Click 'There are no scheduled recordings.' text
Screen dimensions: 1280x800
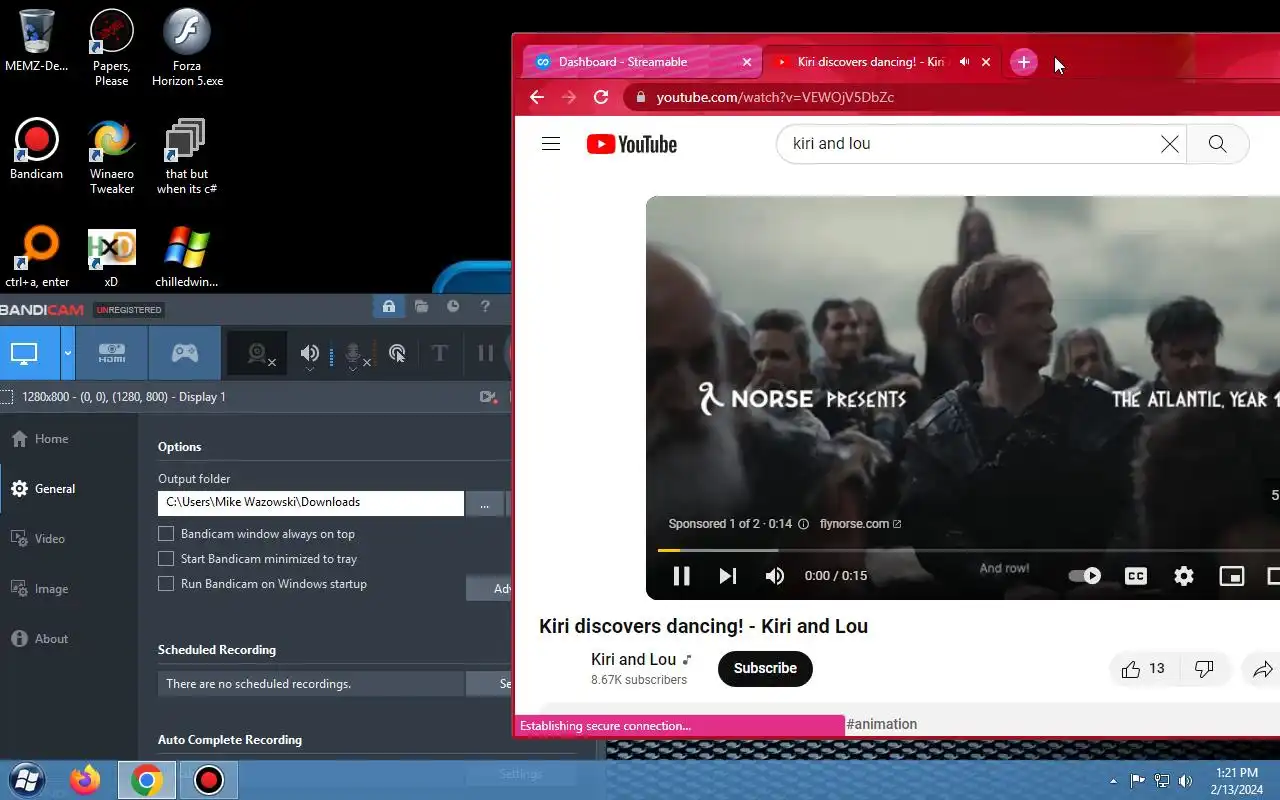(258, 684)
